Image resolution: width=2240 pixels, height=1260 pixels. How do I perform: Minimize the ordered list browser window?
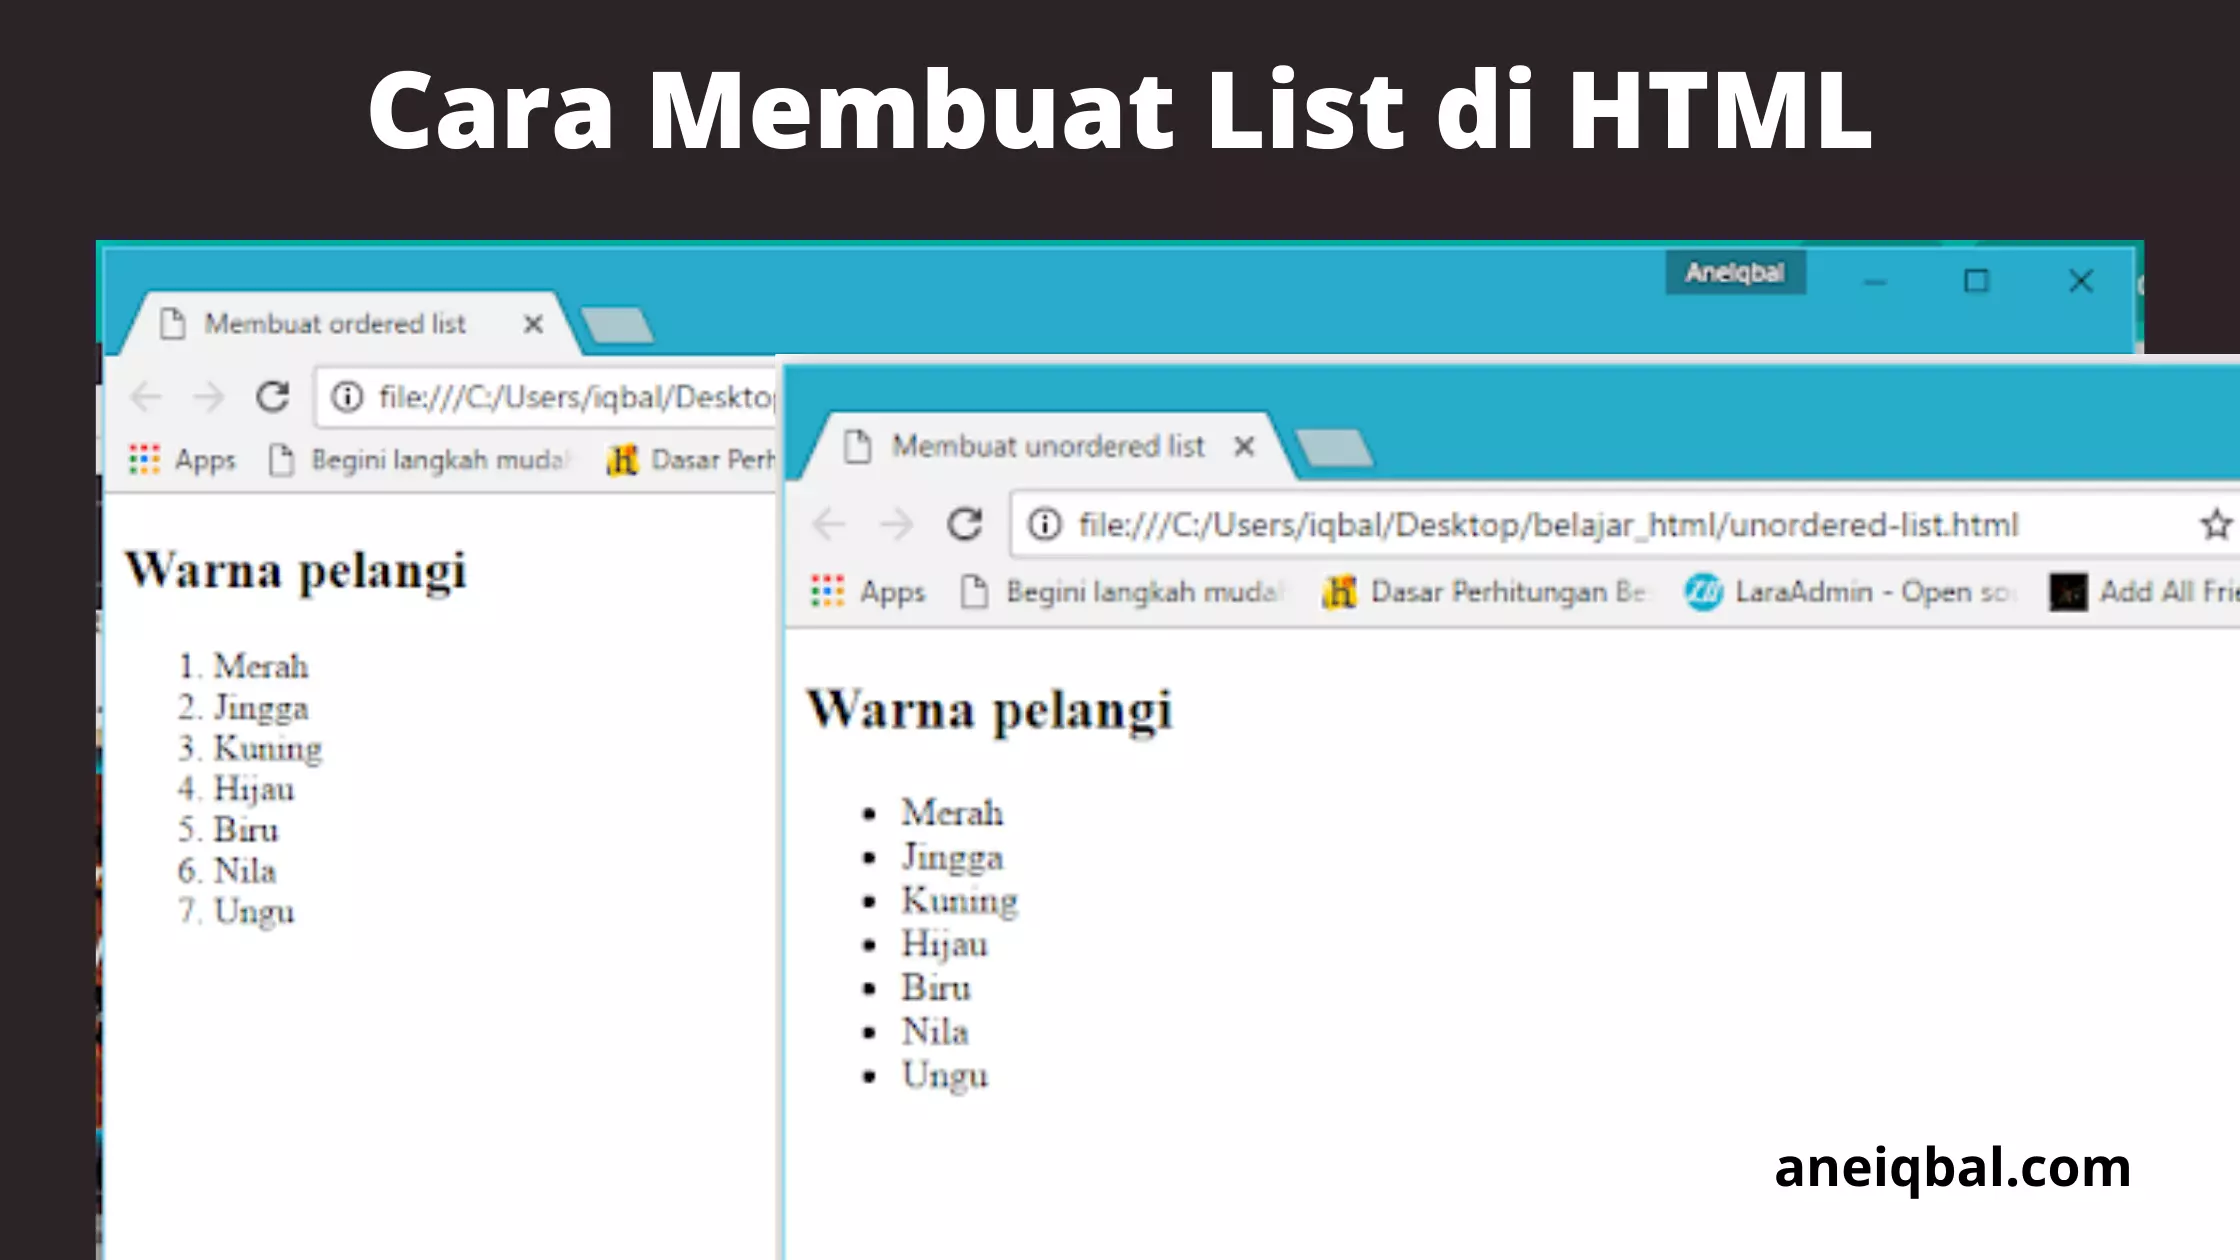click(1875, 282)
